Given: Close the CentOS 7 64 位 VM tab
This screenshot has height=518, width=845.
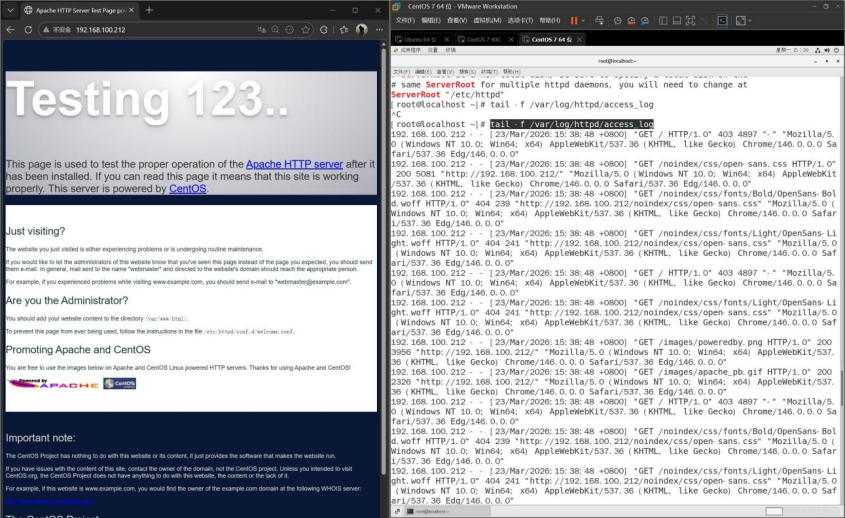Looking at the screenshot, I should click(x=579, y=39).
